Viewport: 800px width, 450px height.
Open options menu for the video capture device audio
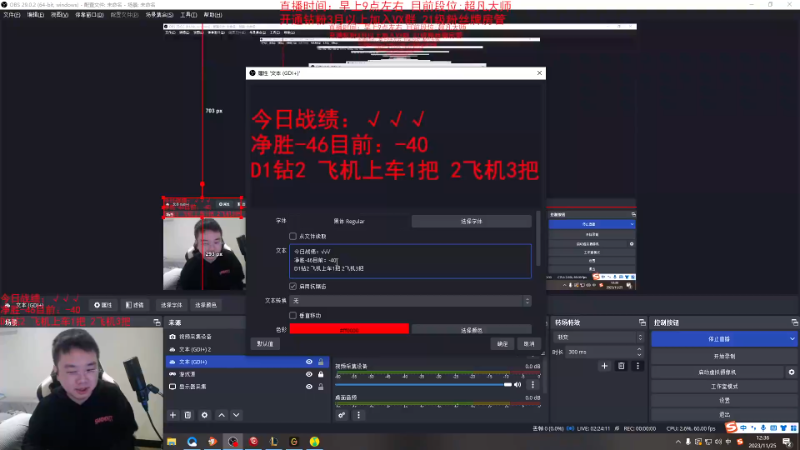tap(533, 385)
